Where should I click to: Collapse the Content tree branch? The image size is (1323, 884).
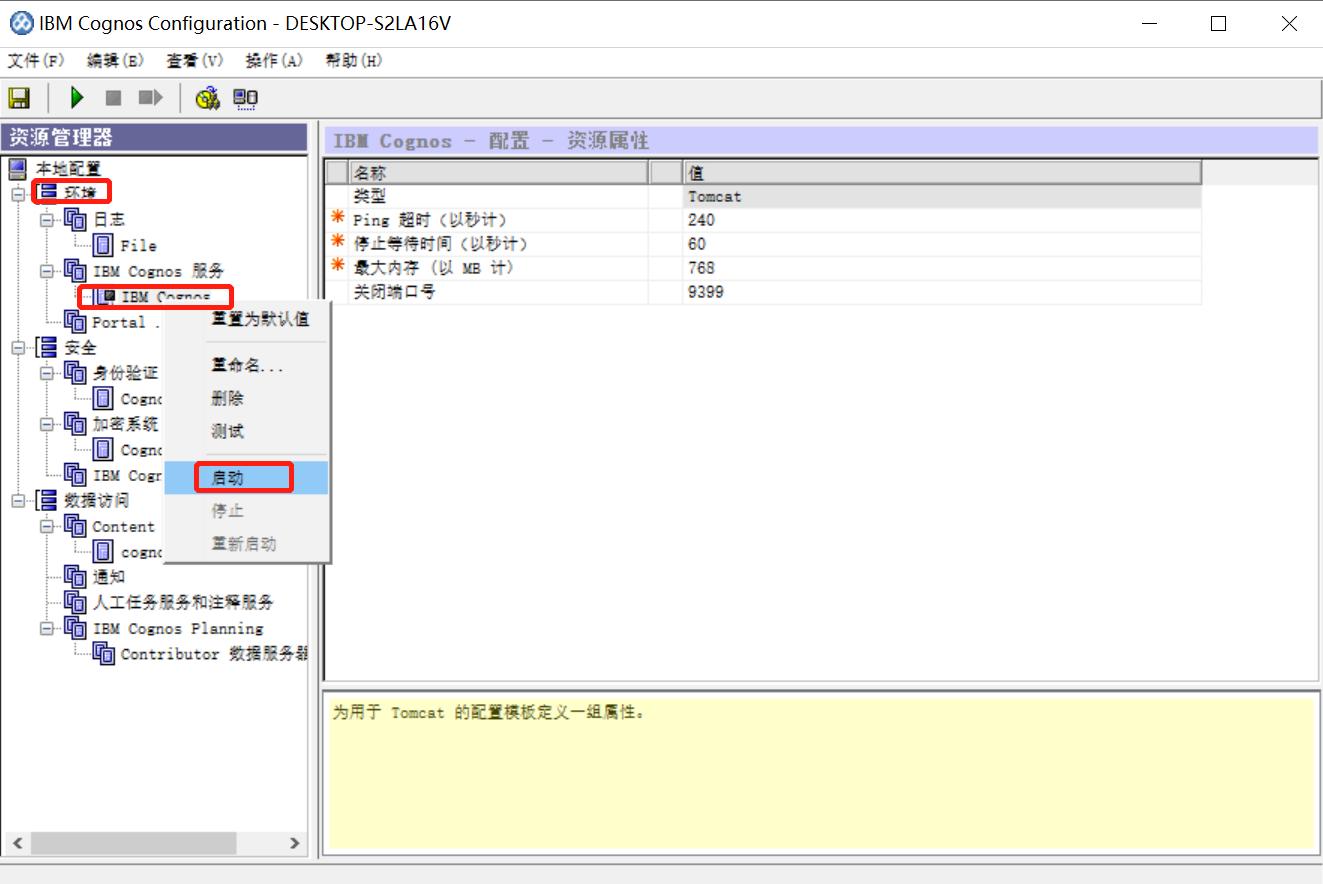point(46,526)
